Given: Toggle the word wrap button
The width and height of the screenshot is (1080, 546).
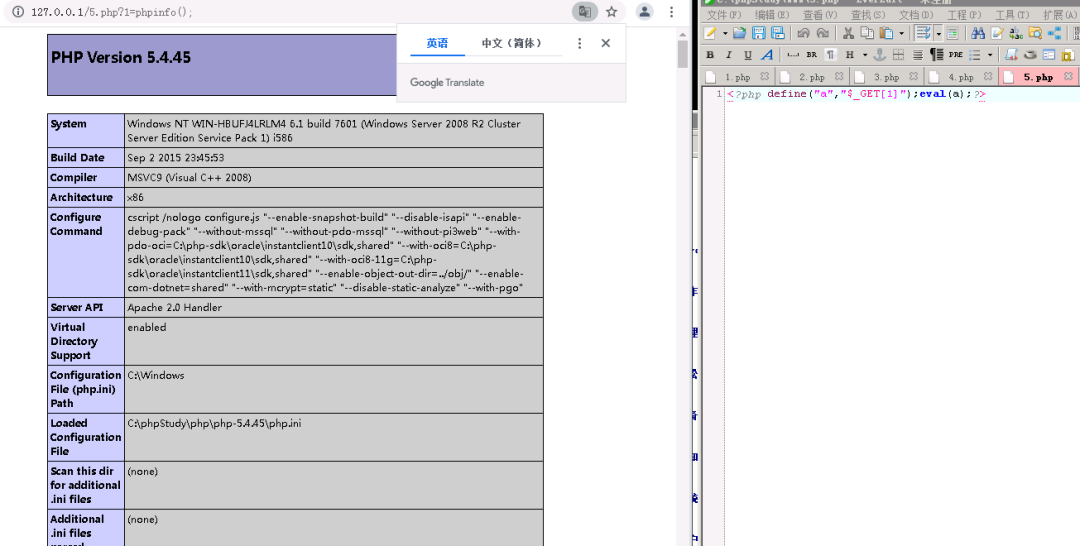Looking at the screenshot, I should point(923,33).
